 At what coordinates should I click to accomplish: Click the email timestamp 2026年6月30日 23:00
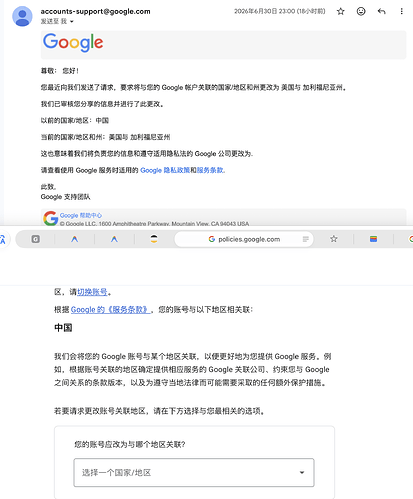tap(279, 12)
